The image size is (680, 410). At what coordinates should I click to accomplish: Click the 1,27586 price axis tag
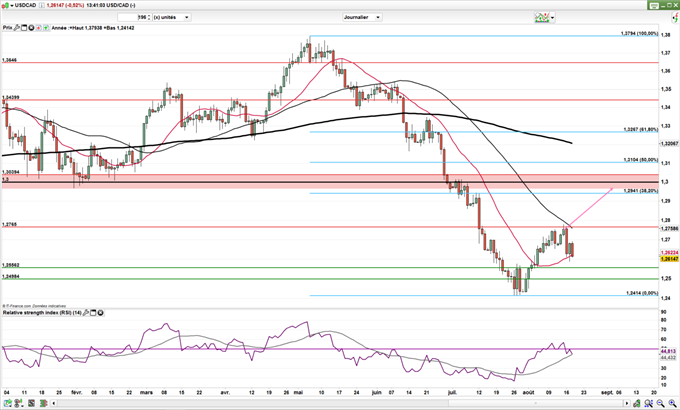tap(669, 228)
